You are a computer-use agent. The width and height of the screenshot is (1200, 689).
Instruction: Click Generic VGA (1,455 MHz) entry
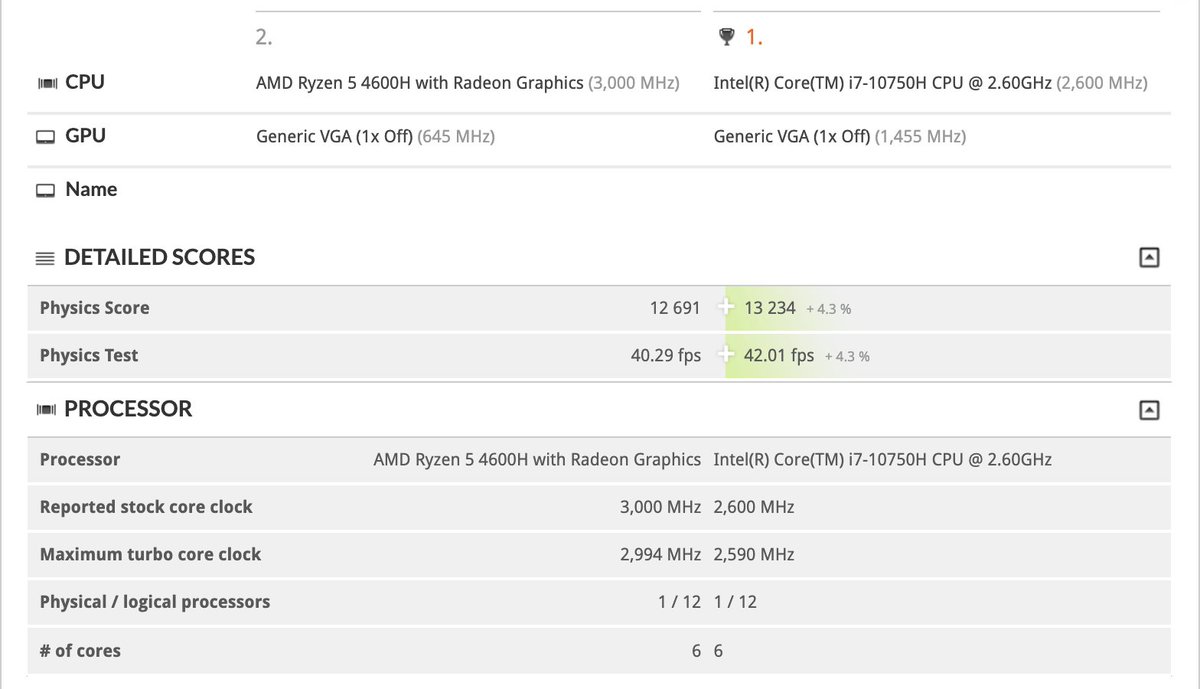tap(840, 136)
